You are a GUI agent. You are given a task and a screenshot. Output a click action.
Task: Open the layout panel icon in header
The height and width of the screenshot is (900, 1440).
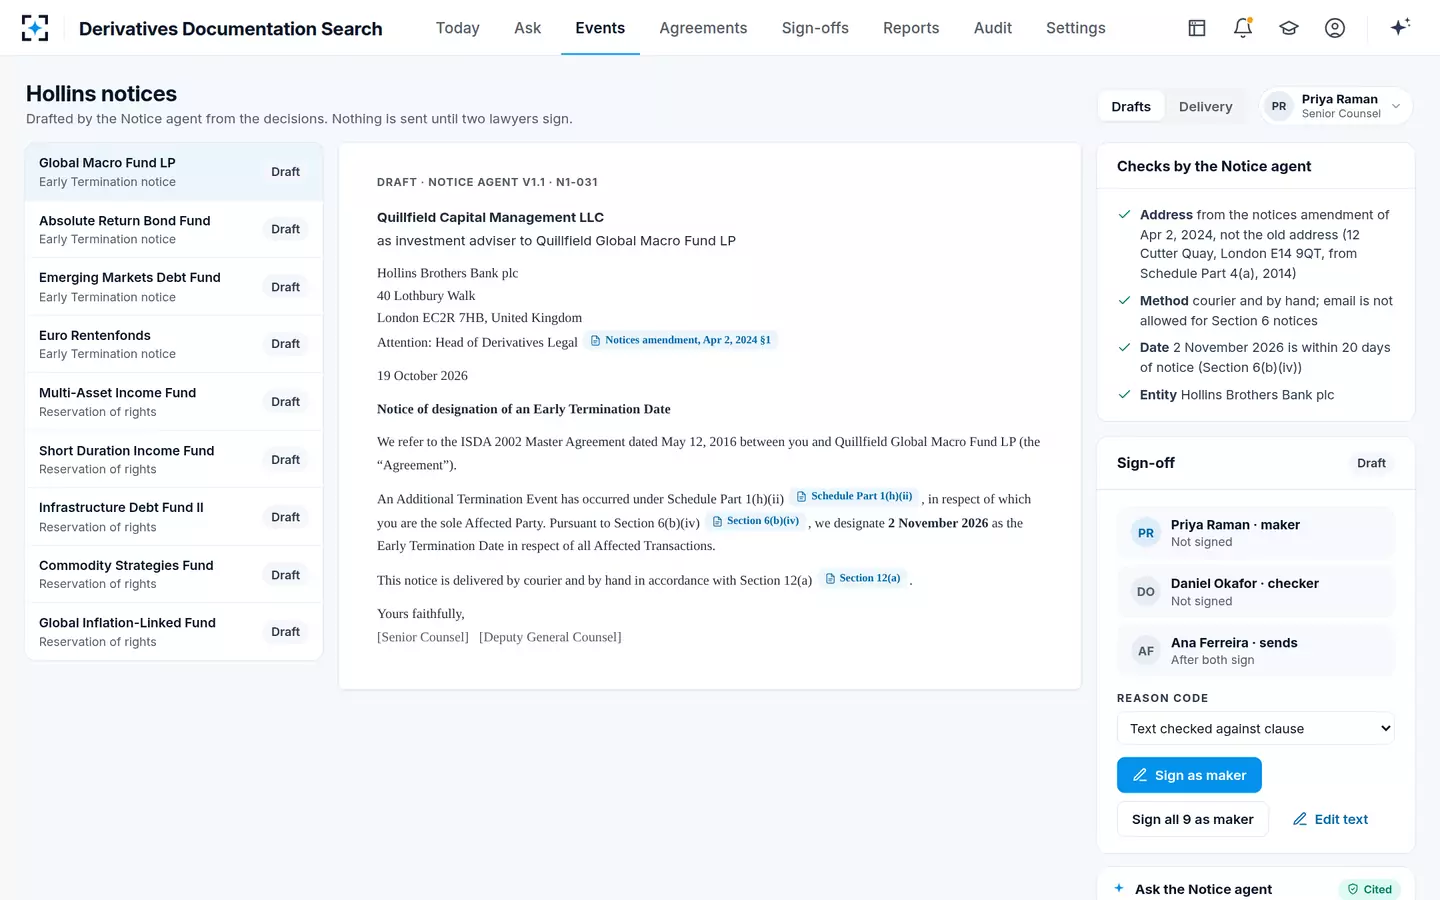coord(1197,28)
